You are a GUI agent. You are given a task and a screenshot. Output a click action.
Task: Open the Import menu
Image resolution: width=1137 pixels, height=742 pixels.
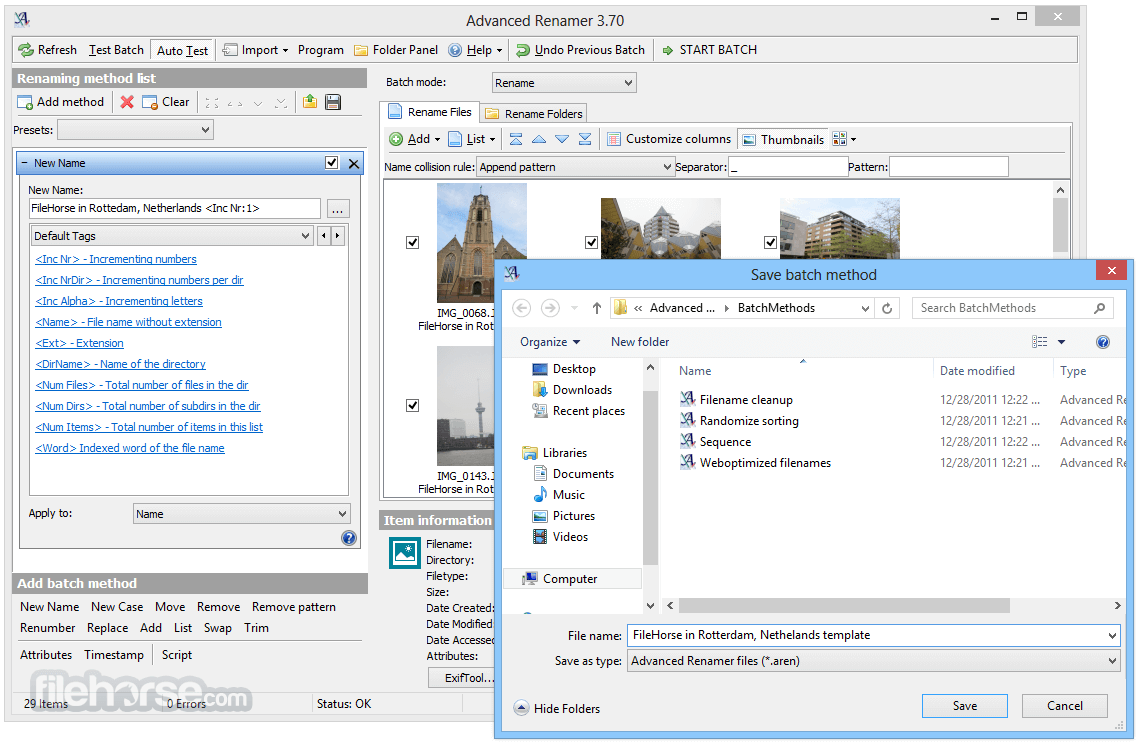point(255,50)
